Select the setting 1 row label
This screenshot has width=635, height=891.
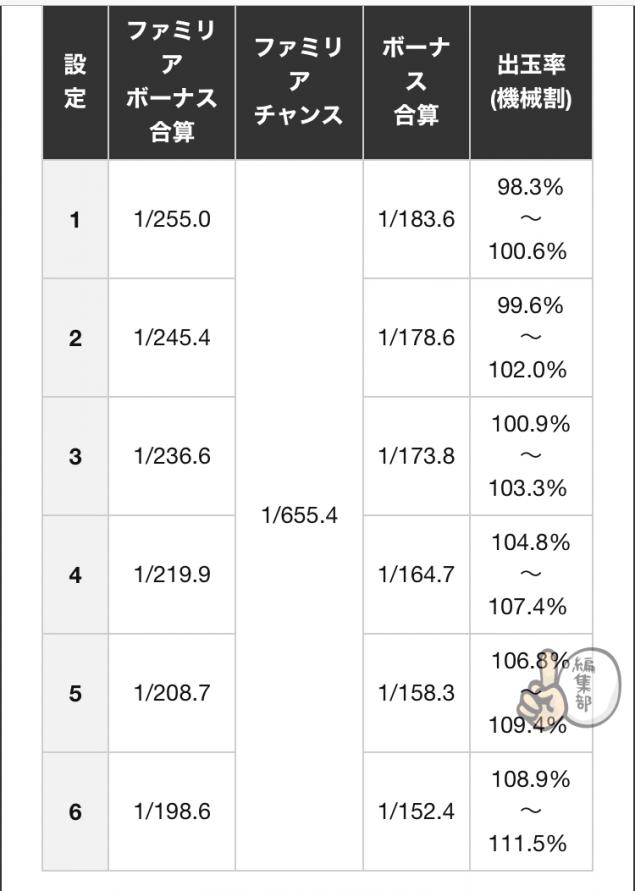coord(75,220)
